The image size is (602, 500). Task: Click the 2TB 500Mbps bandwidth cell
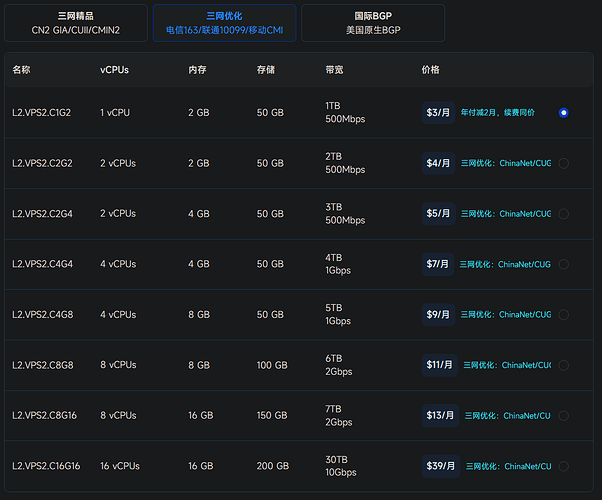345,163
